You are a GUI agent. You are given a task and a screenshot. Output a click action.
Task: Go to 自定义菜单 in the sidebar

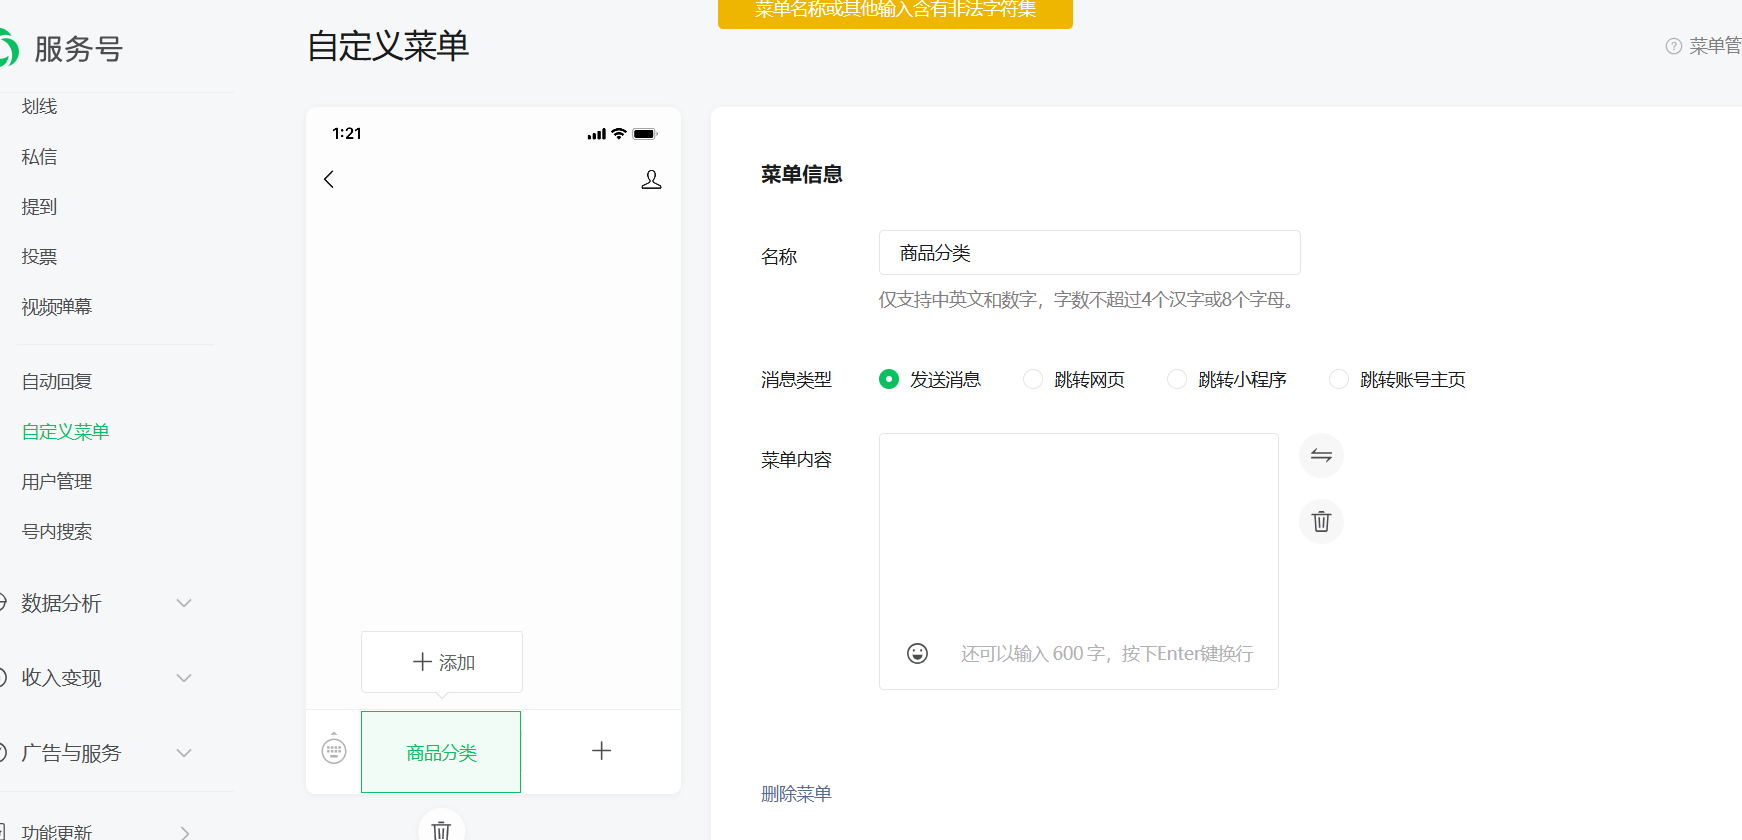click(x=66, y=432)
